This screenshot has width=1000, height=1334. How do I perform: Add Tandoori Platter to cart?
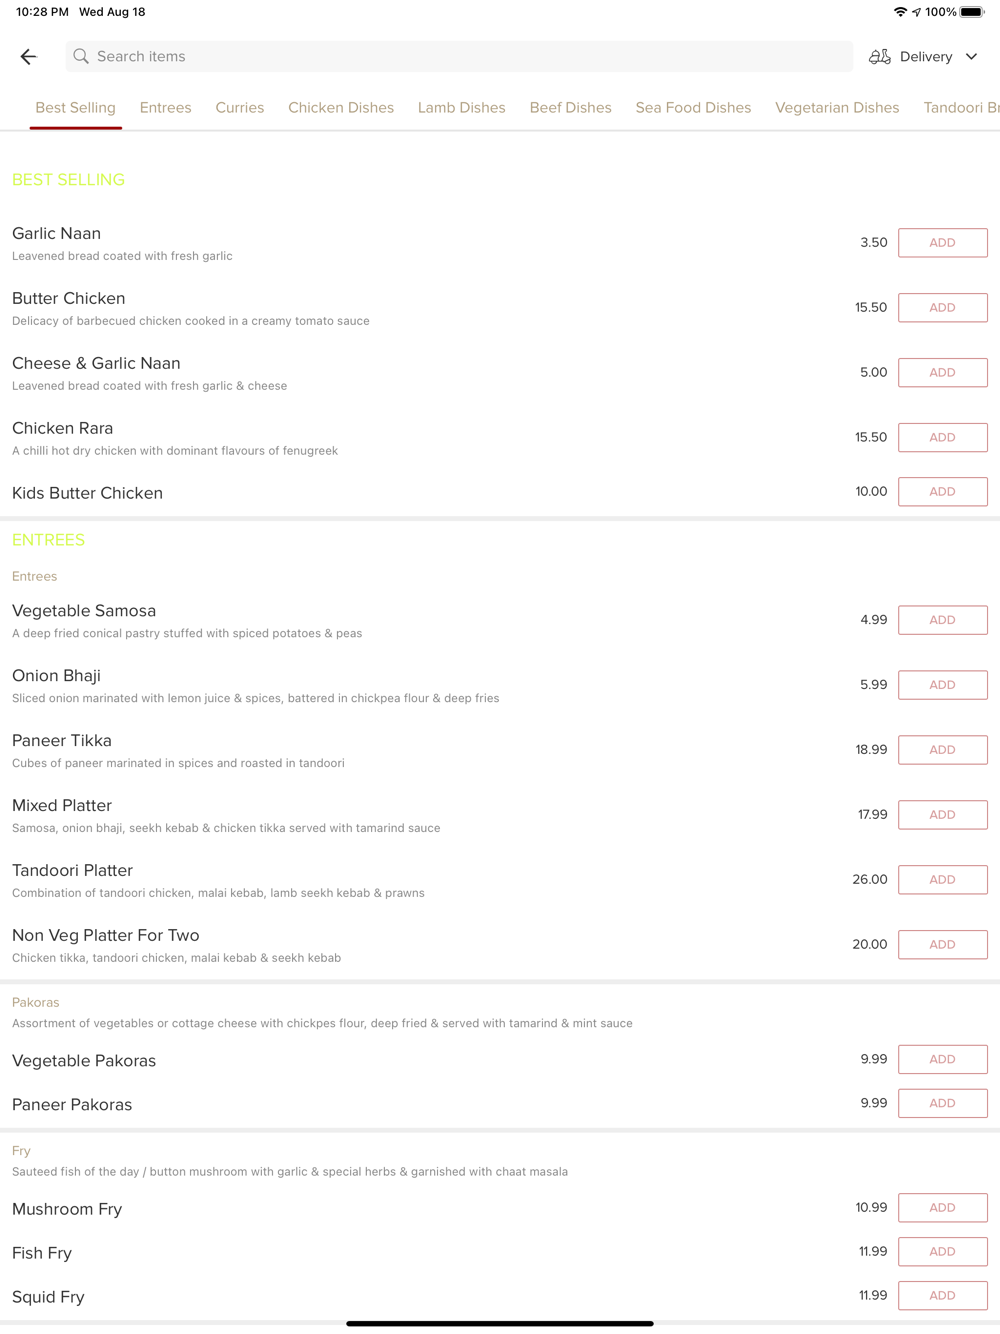942,880
